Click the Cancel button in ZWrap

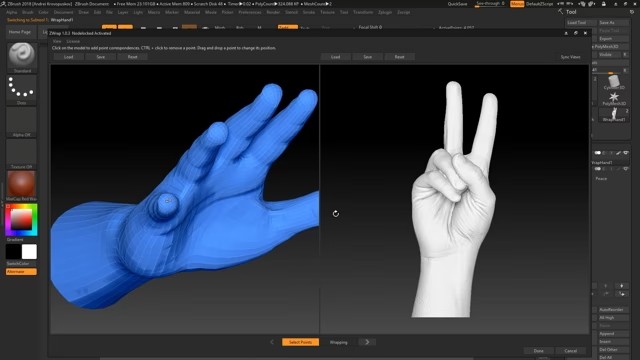click(x=571, y=351)
